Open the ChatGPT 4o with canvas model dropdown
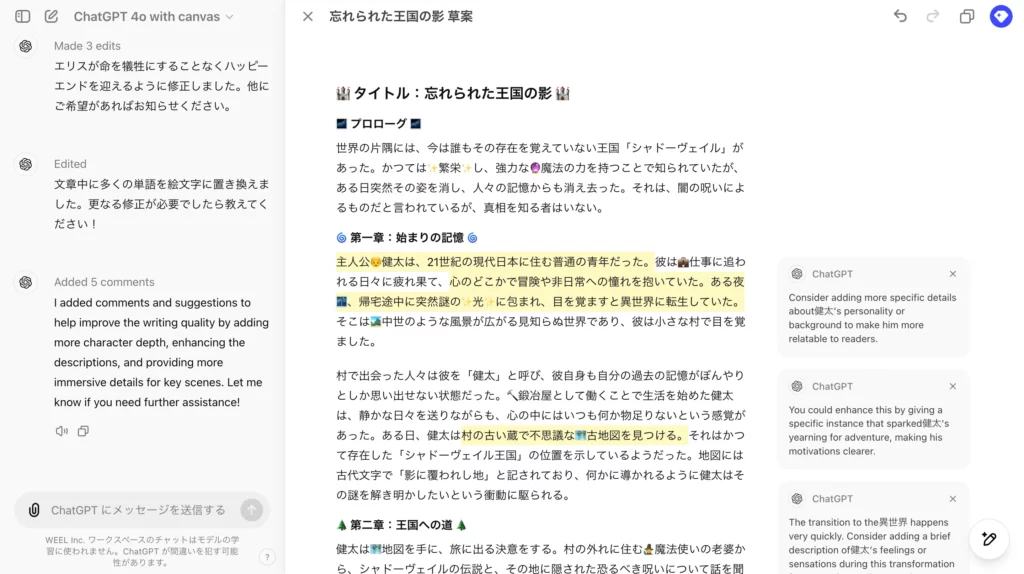1024x574 pixels. click(x=153, y=17)
